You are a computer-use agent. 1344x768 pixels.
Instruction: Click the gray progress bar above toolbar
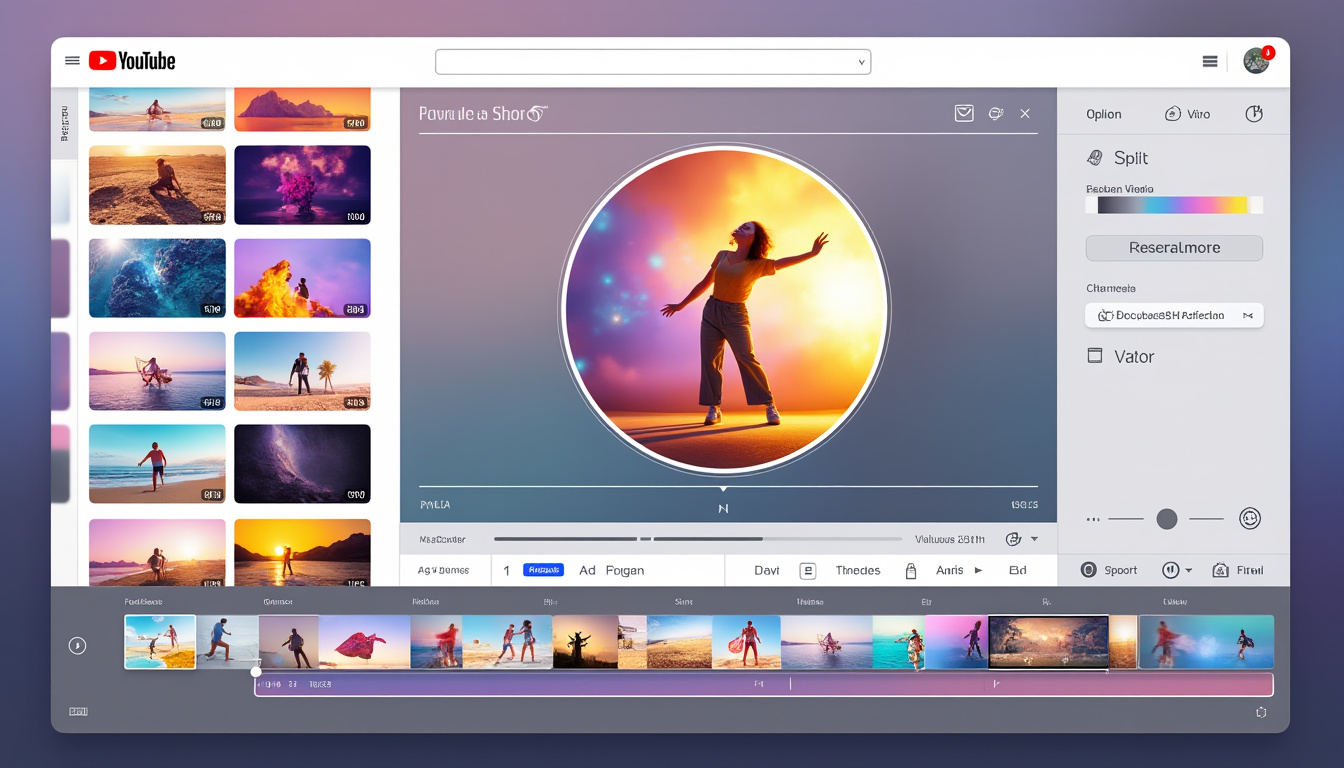tap(698, 539)
